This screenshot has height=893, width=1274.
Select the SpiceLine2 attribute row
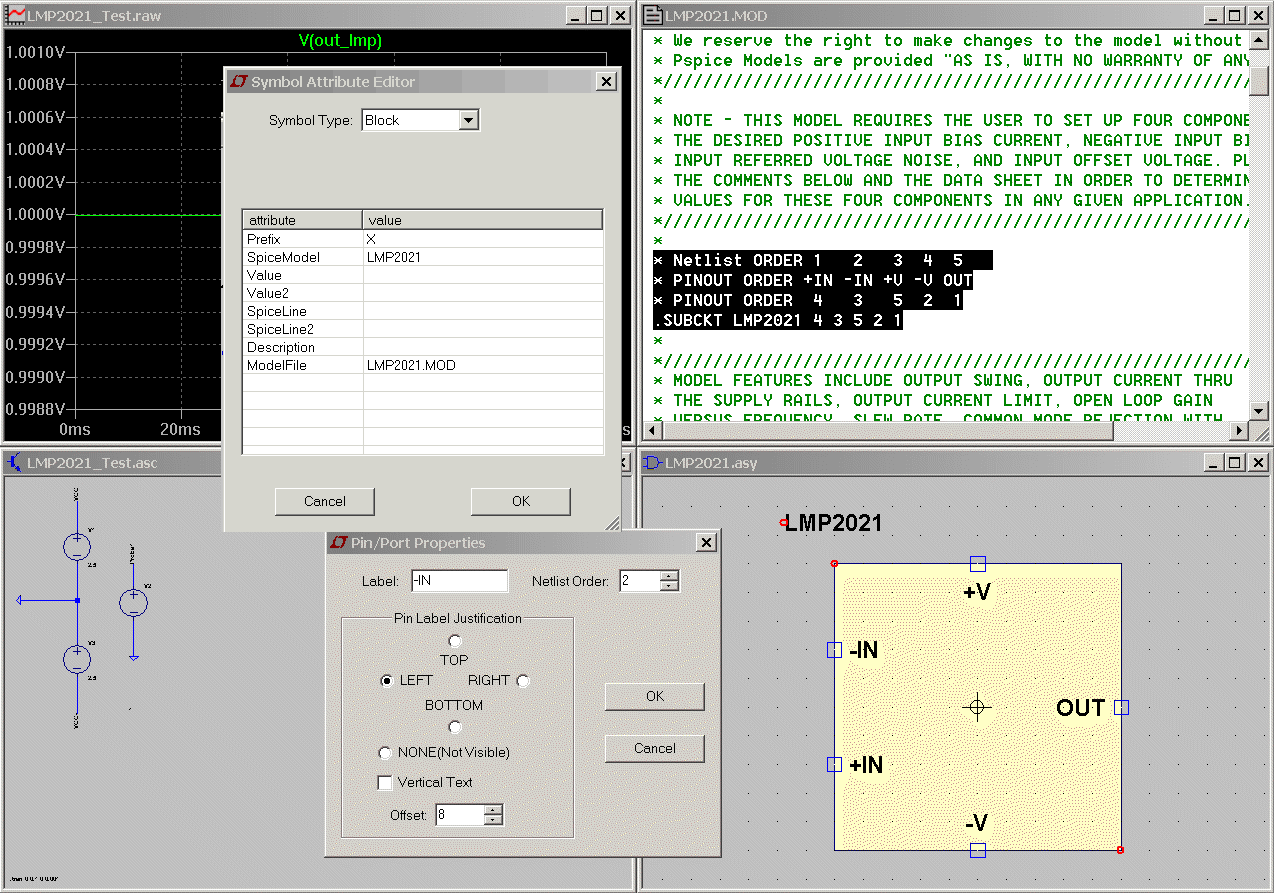tap(423, 329)
